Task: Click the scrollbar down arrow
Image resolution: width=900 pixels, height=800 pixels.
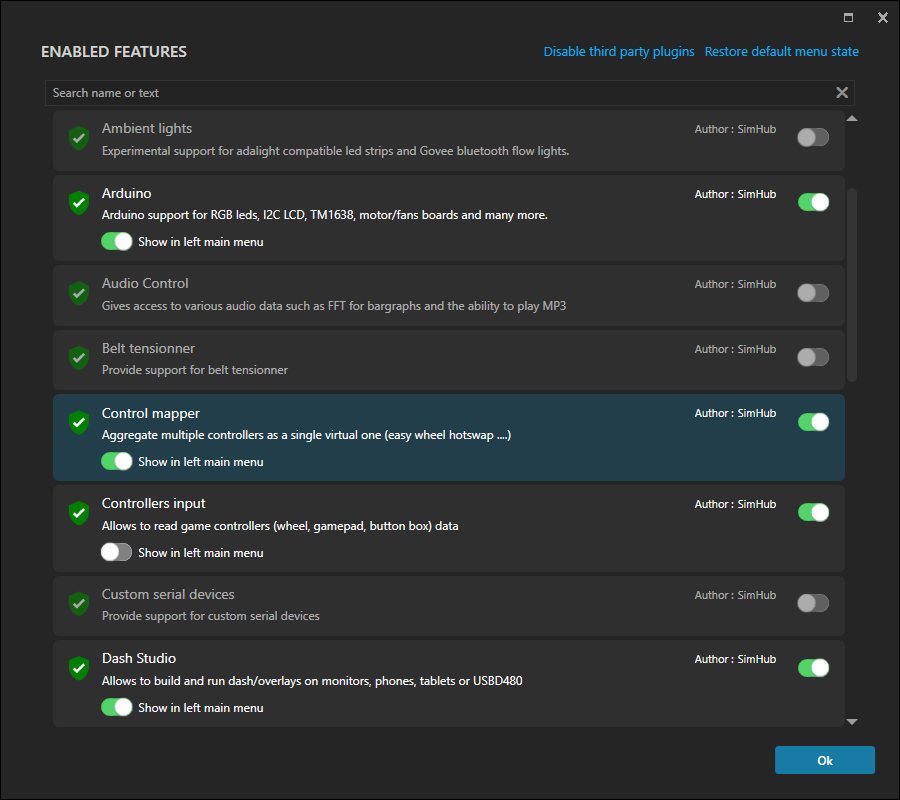Action: point(852,722)
